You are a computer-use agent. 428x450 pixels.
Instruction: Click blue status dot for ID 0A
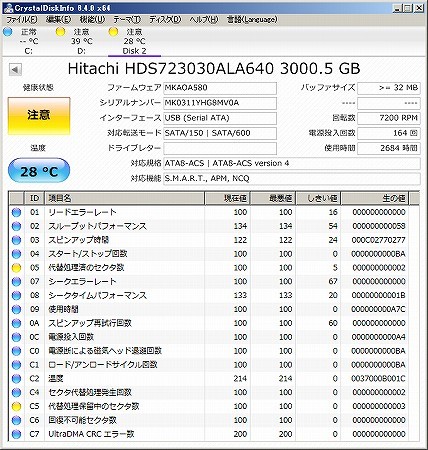tap(16, 323)
